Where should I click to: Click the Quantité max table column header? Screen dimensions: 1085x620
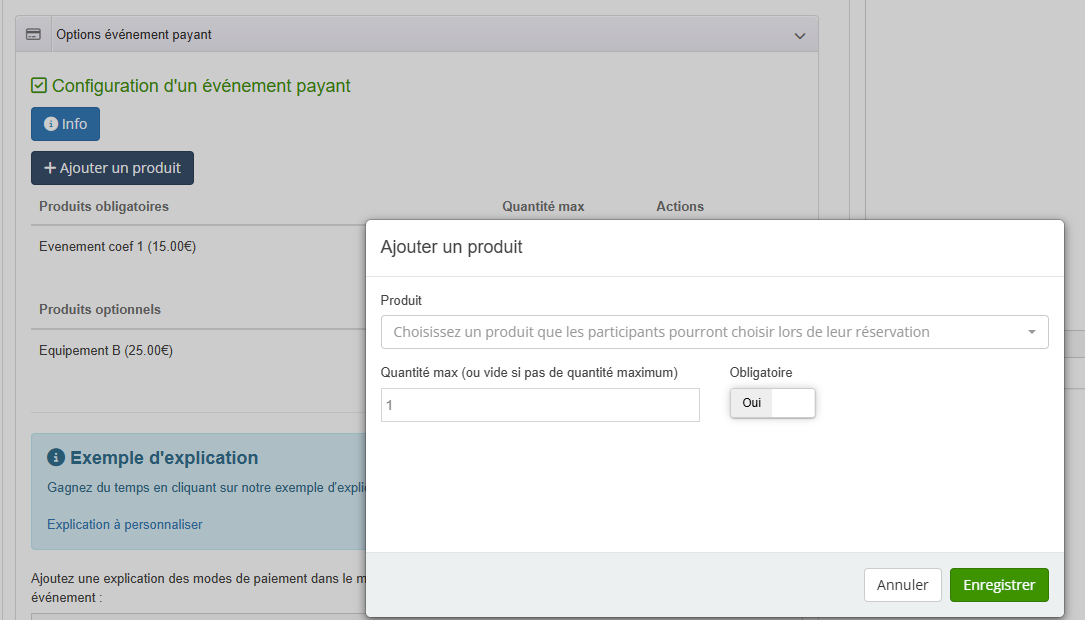[542, 207]
